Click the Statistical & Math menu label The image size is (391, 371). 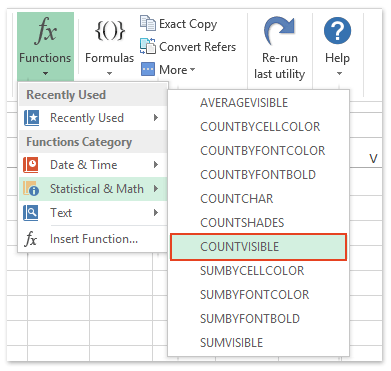97,189
